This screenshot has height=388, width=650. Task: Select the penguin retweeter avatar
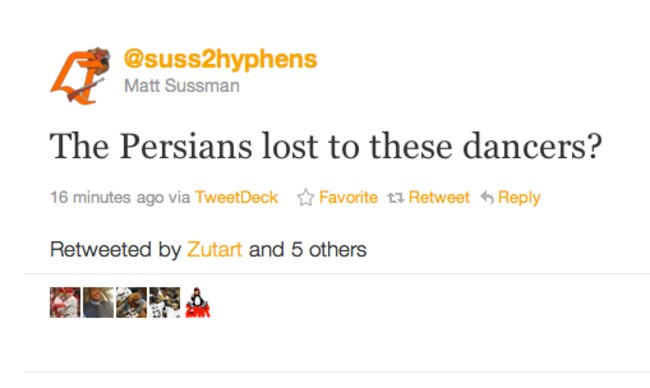click(198, 302)
